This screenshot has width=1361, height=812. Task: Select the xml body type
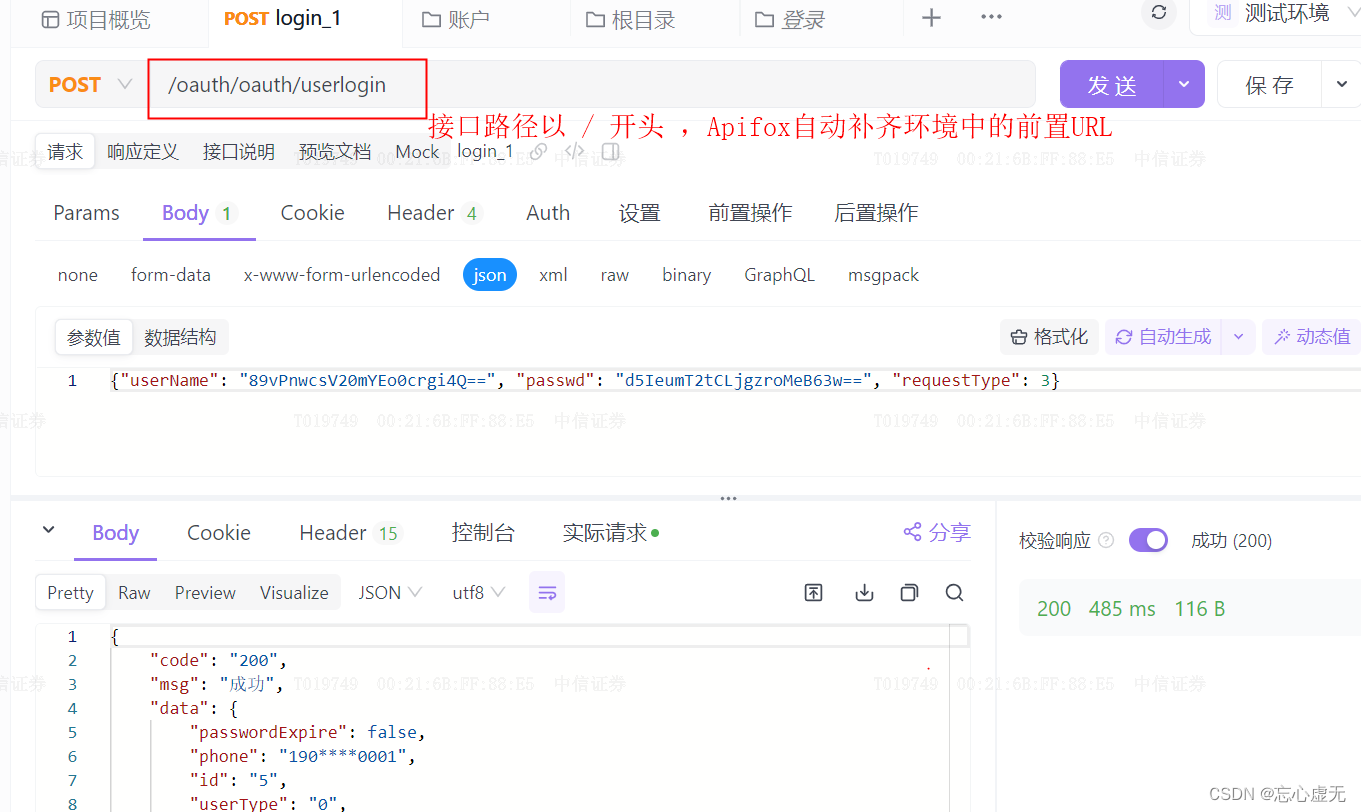point(553,275)
